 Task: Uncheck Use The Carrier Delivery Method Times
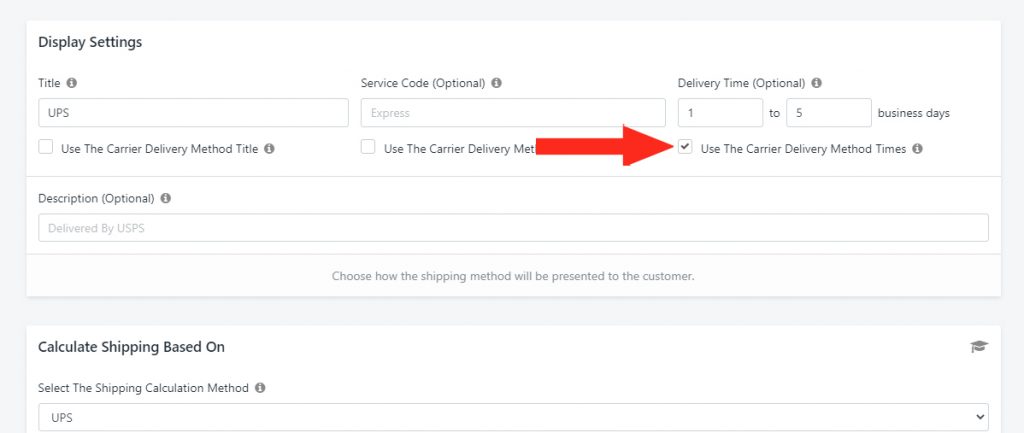[x=685, y=147]
